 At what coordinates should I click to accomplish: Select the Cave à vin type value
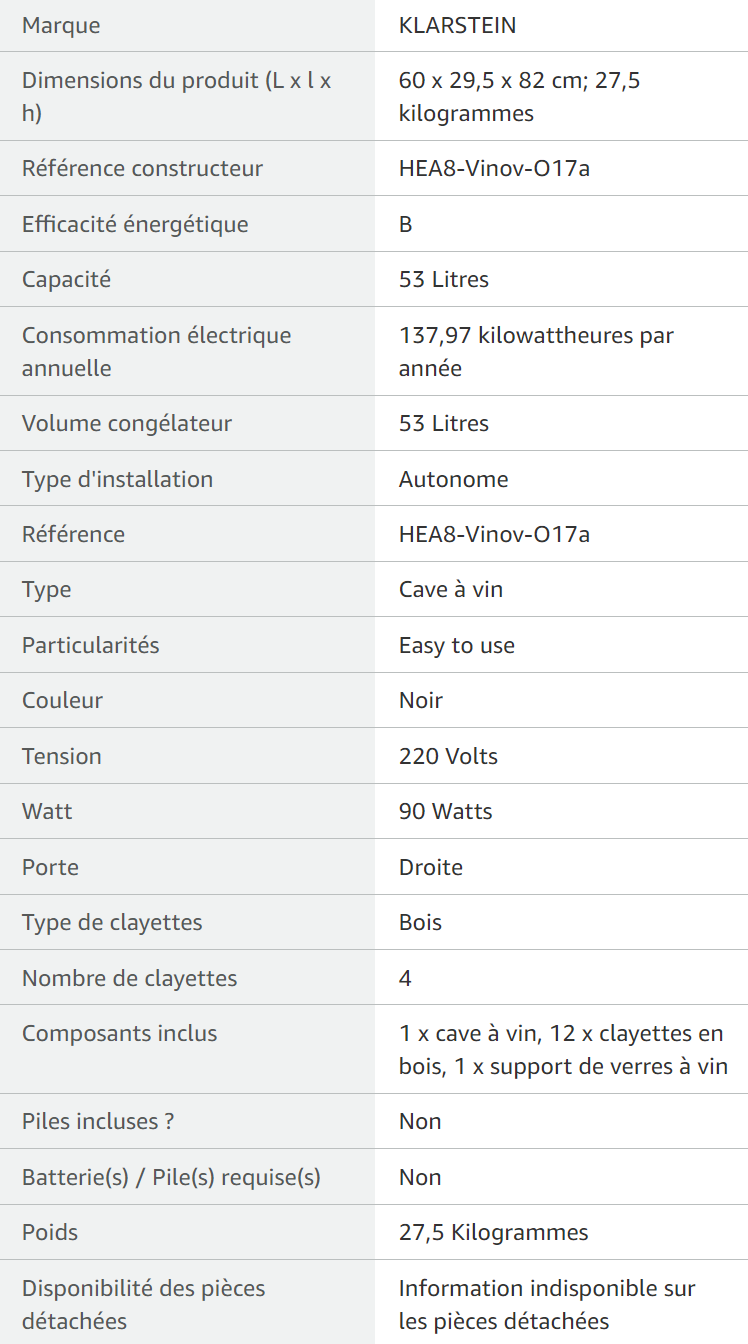pyautogui.click(x=451, y=589)
